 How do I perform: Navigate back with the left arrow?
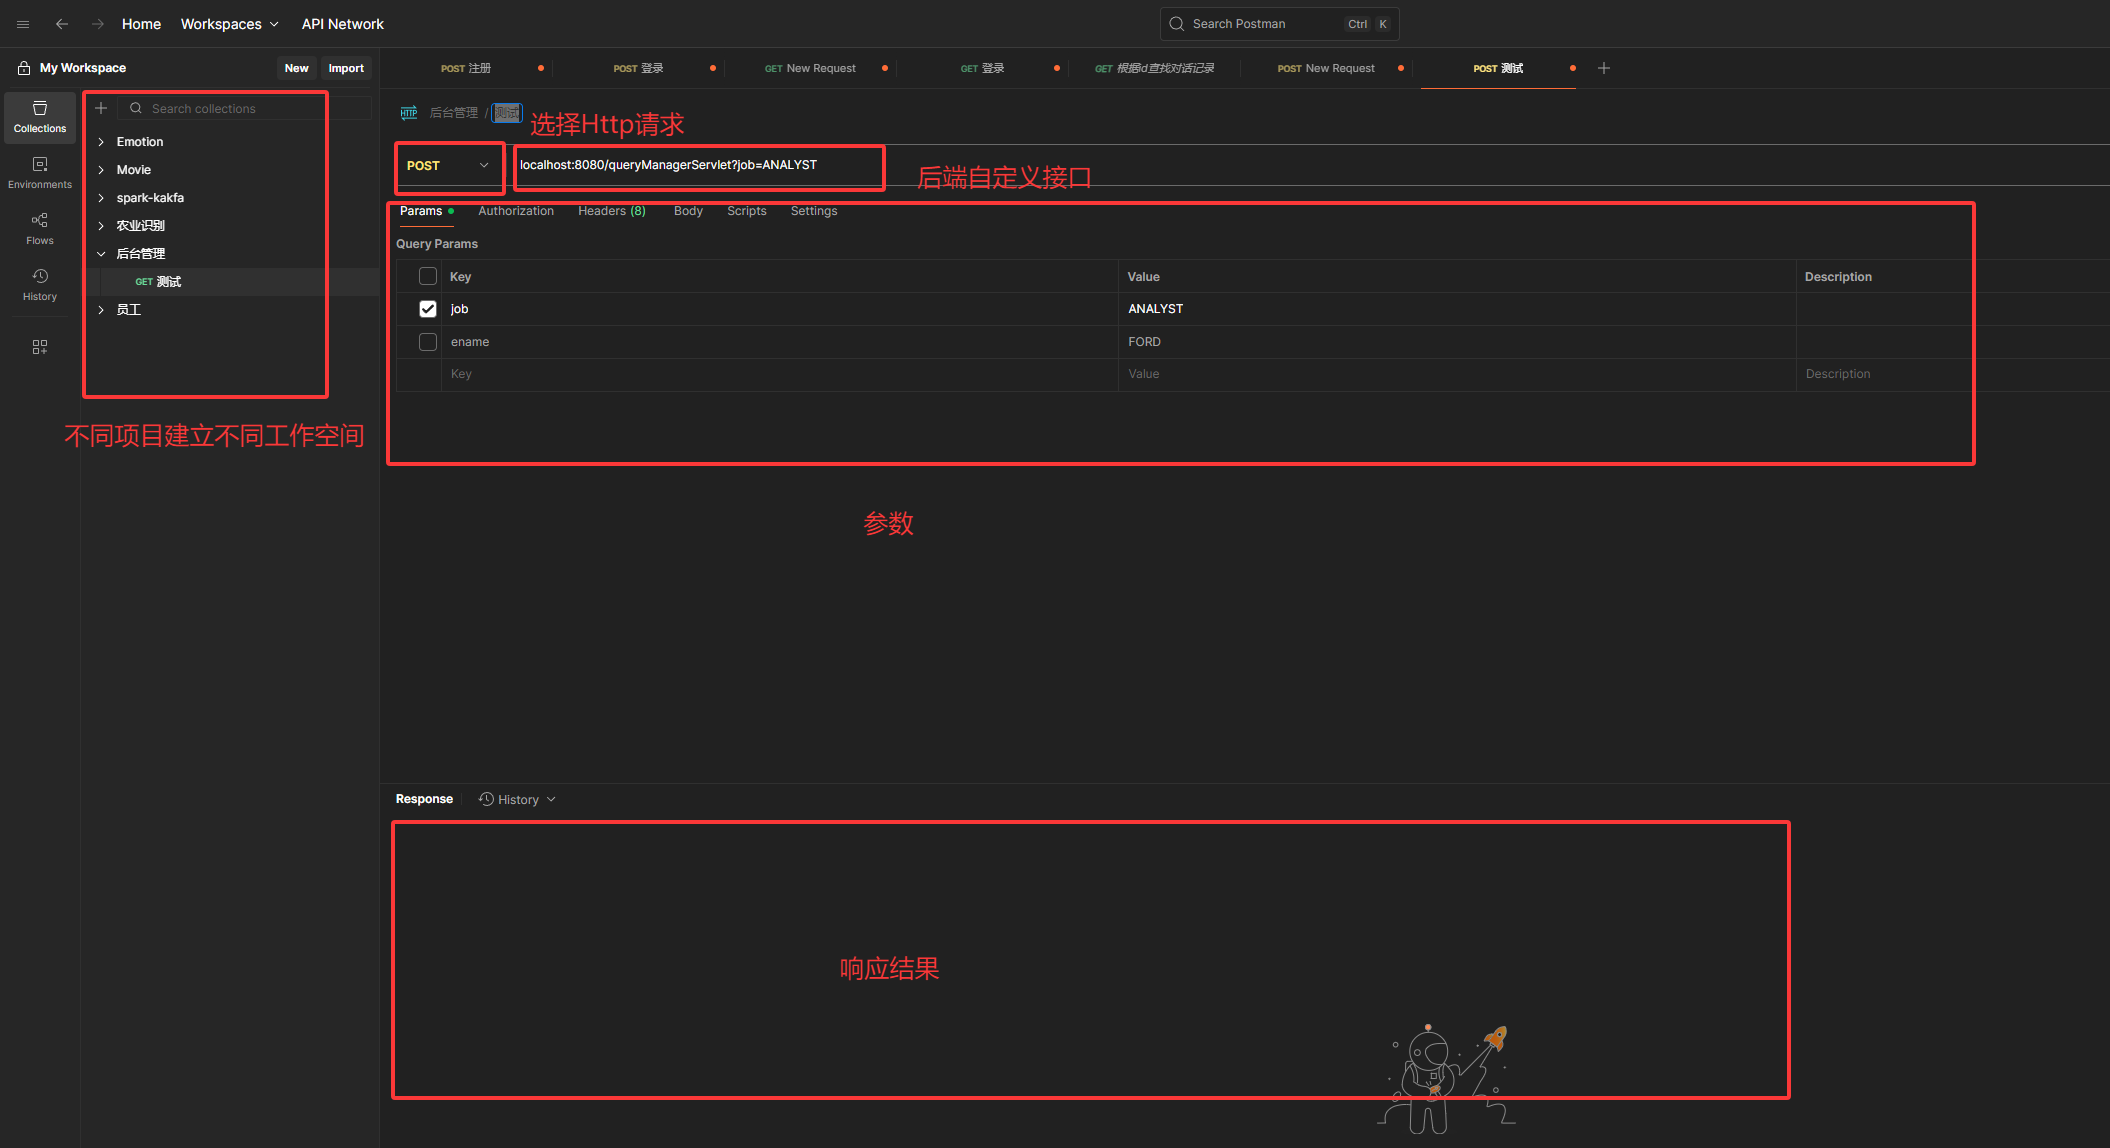pos(62,24)
